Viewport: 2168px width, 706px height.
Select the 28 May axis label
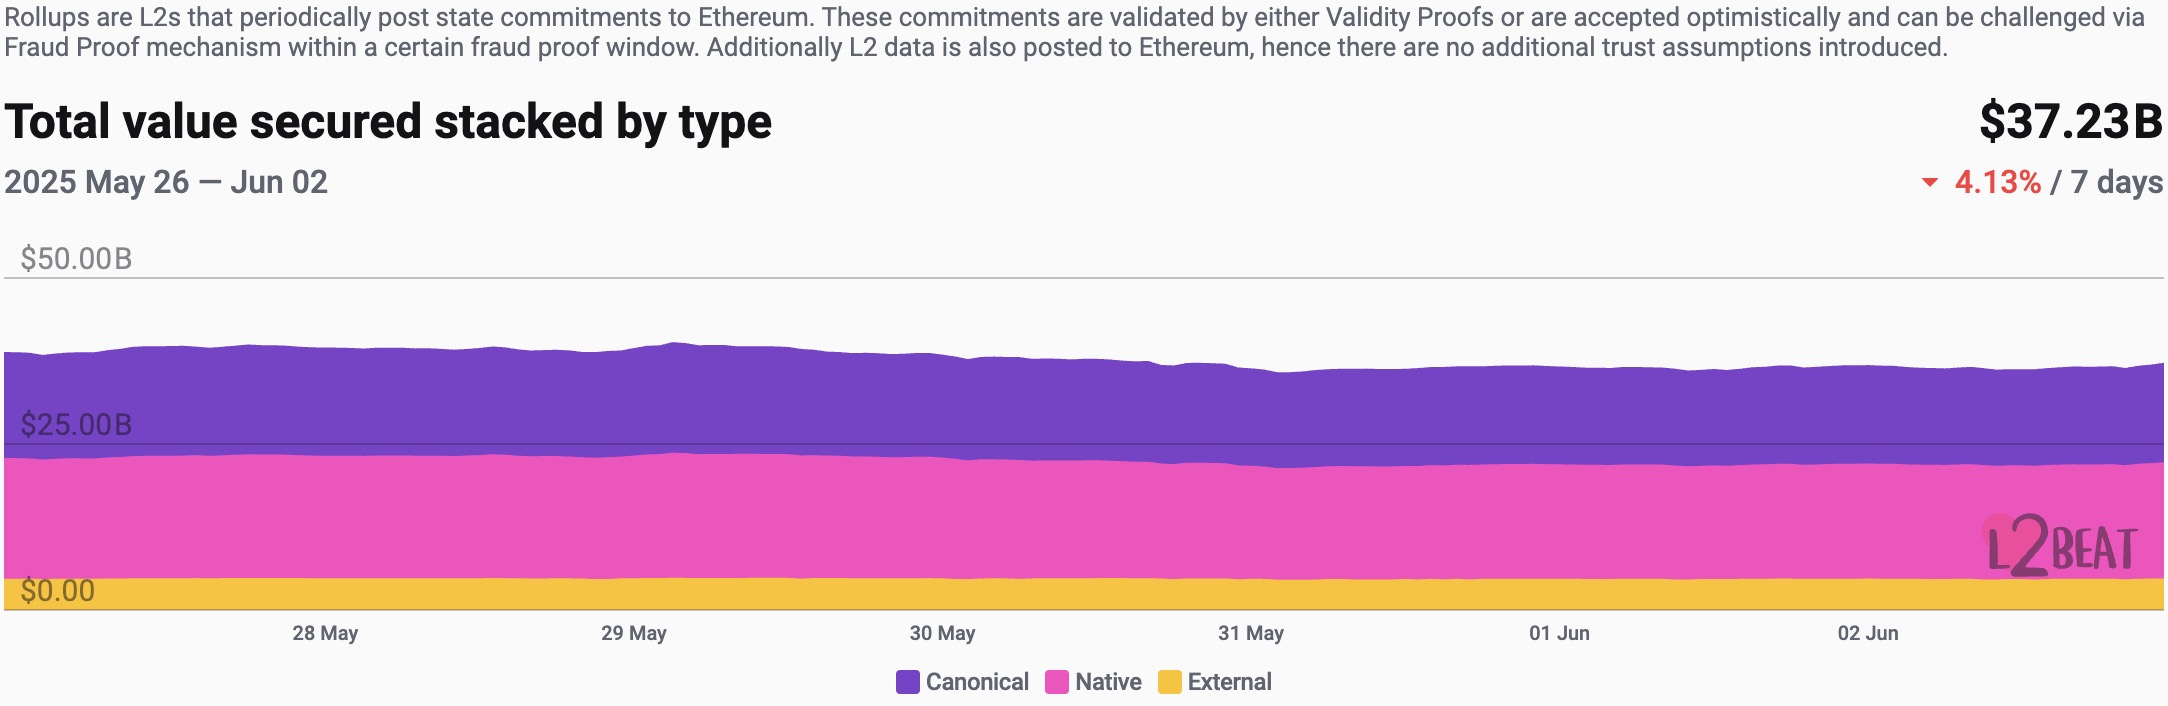[x=325, y=633]
